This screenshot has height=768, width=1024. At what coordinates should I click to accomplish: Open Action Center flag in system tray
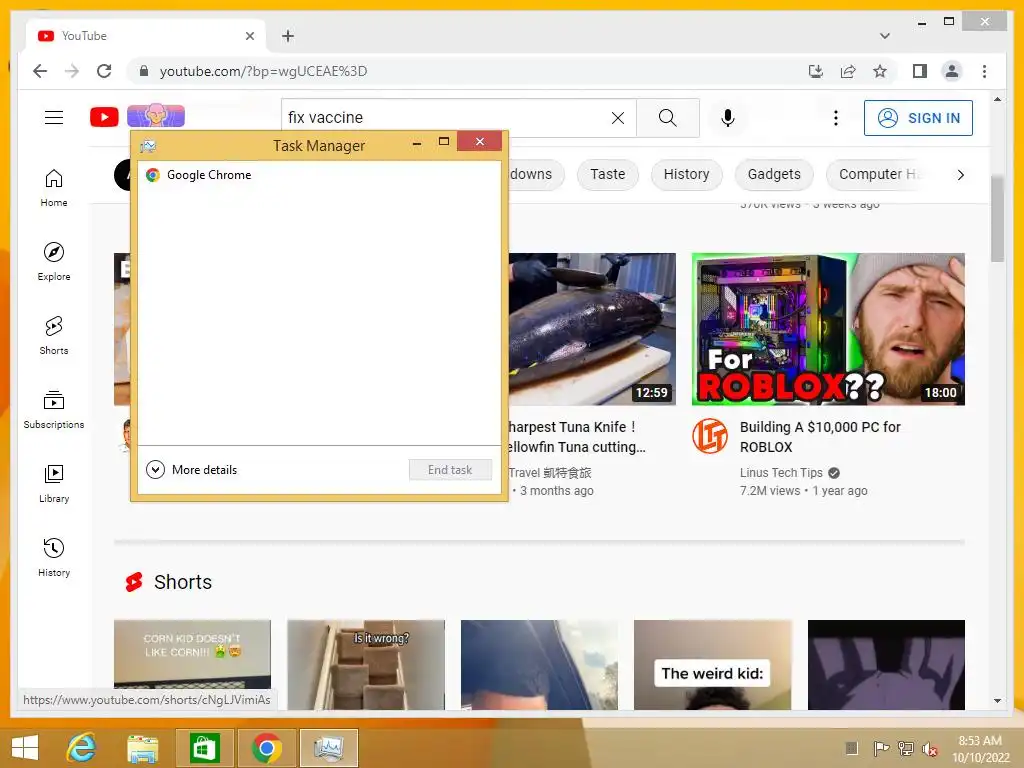(881, 748)
